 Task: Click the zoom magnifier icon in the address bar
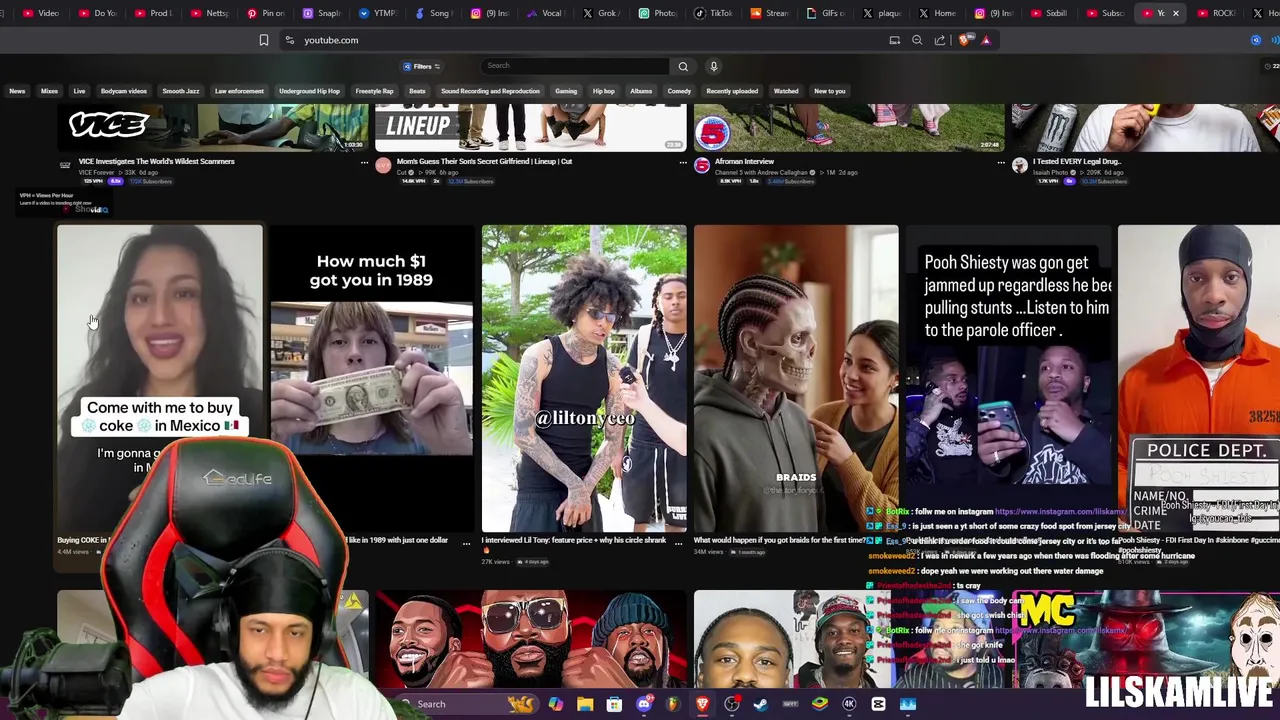[x=917, y=40]
